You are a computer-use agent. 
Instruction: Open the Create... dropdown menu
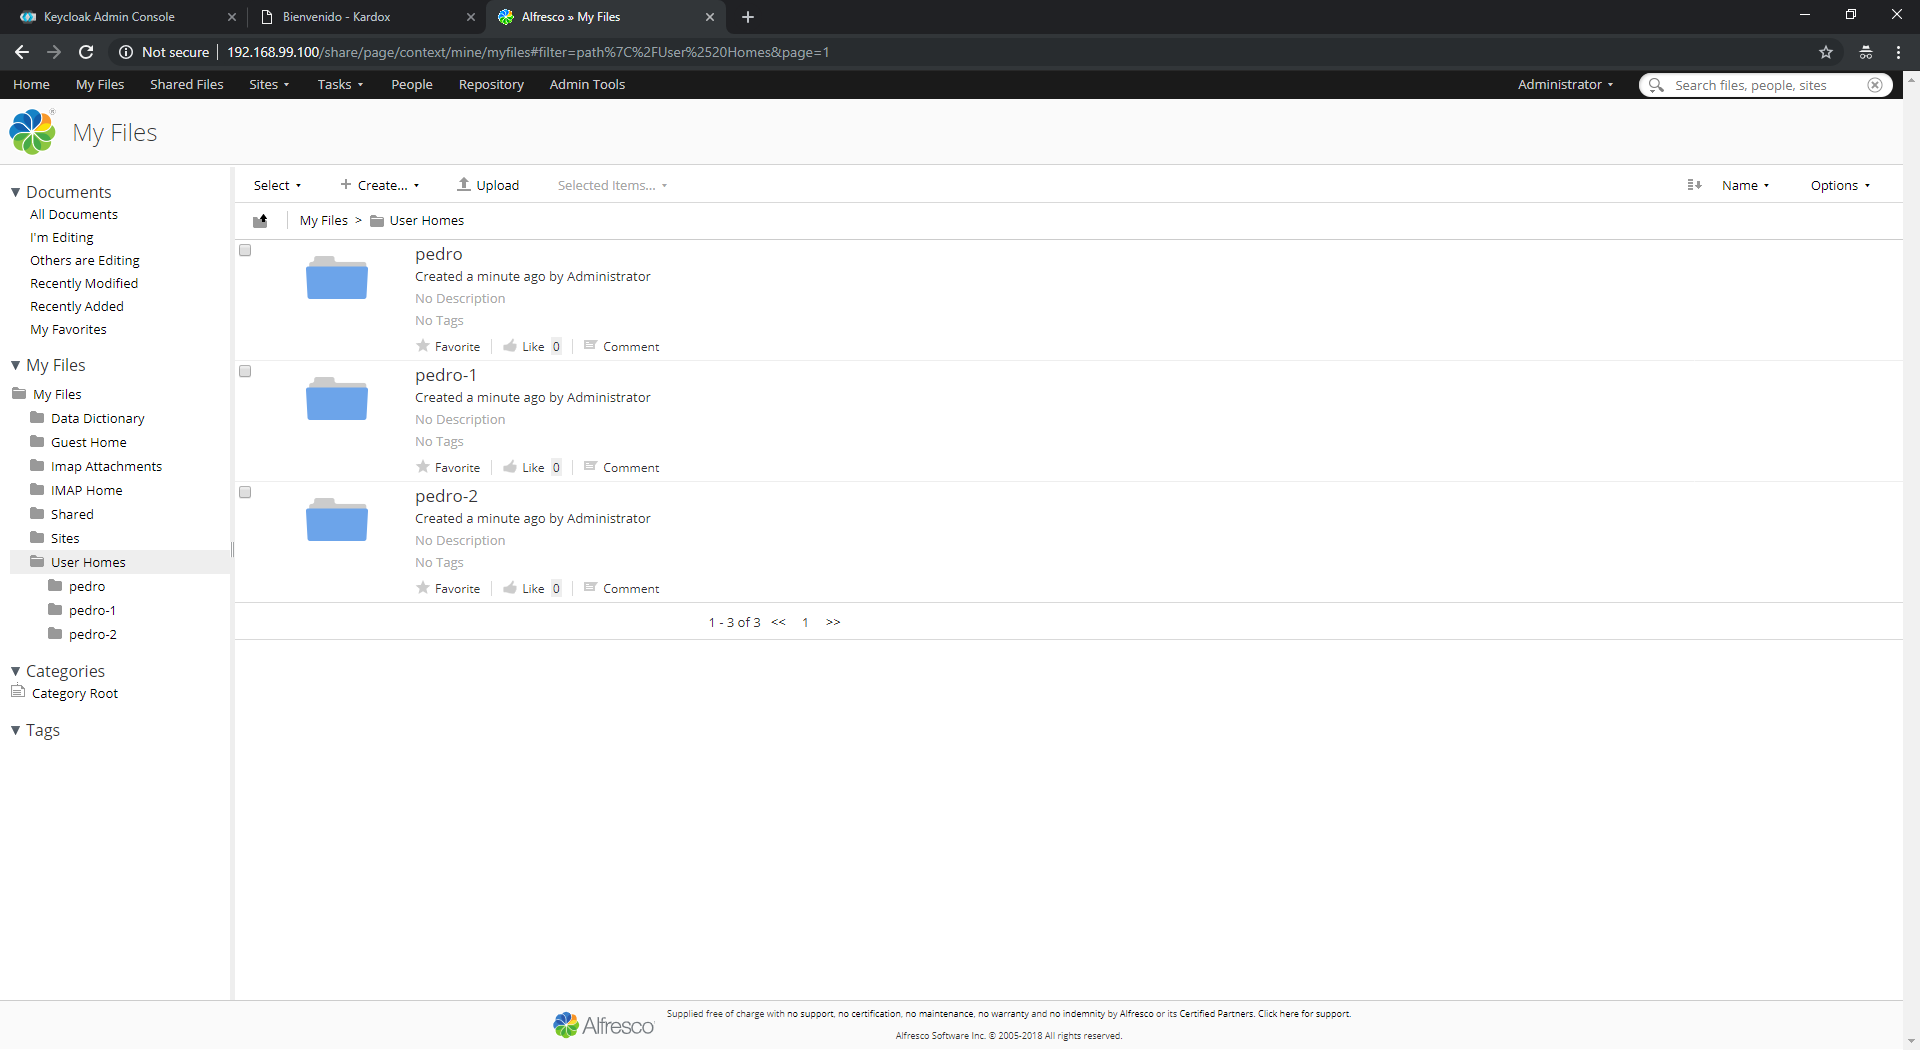tap(380, 185)
